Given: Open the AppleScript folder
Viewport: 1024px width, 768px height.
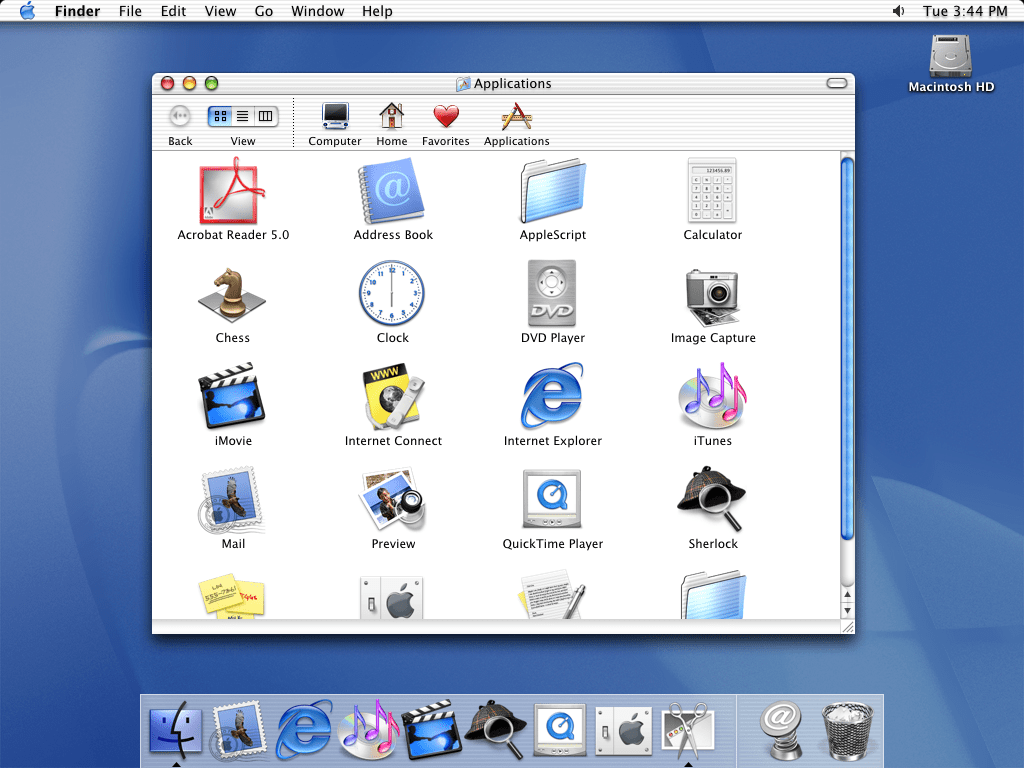Looking at the screenshot, I should [x=552, y=193].
